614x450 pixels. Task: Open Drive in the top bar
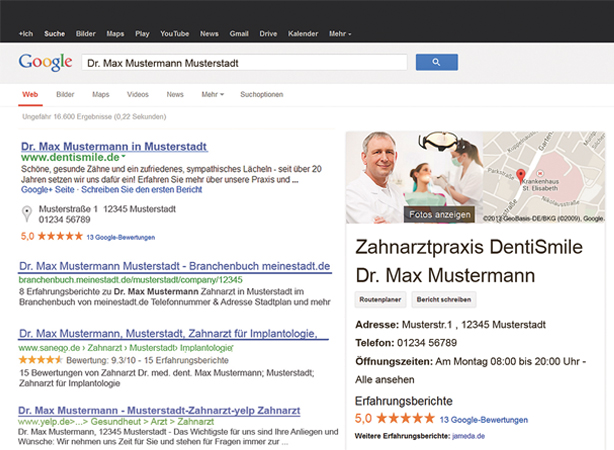(268, 34)
